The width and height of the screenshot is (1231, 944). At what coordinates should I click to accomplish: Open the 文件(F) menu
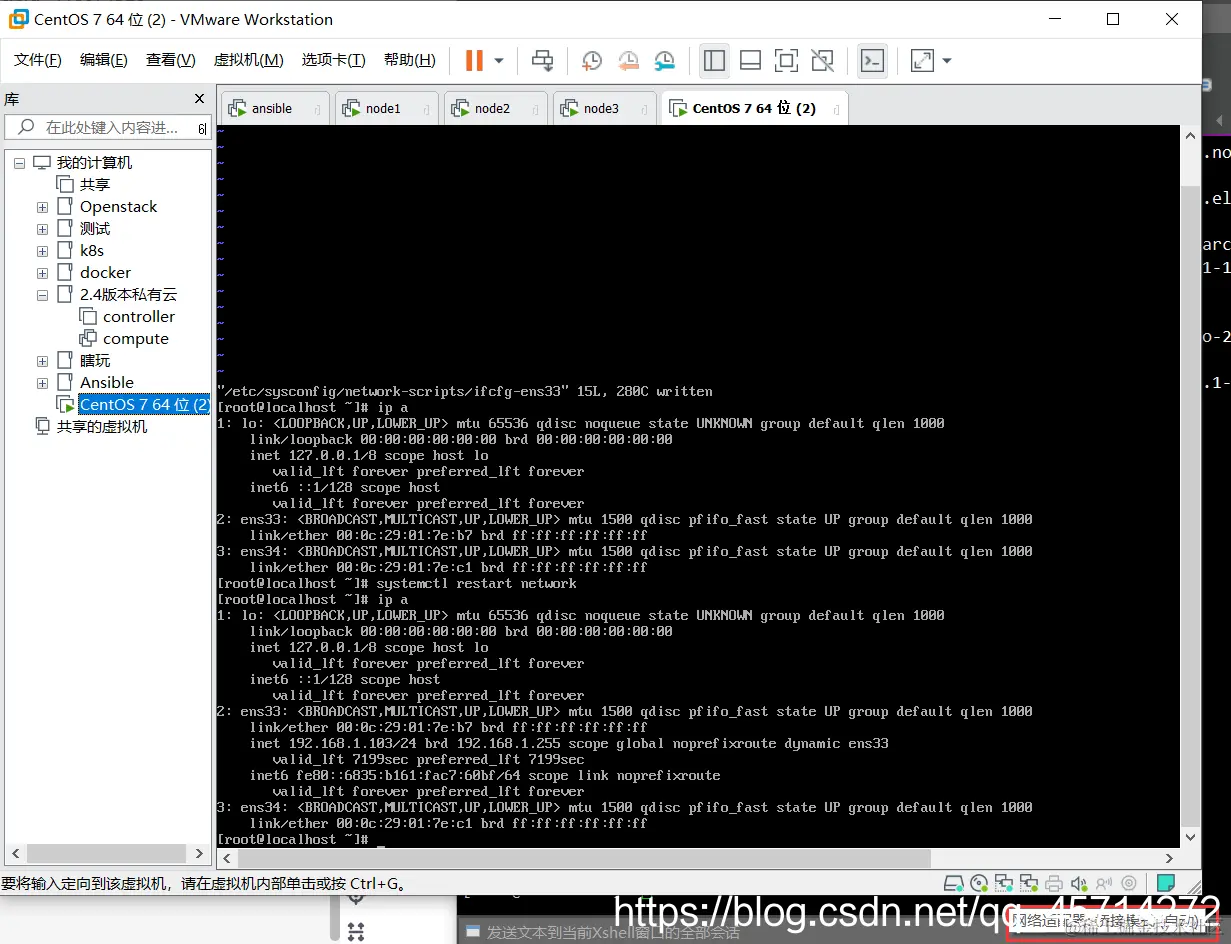point(38,60)
